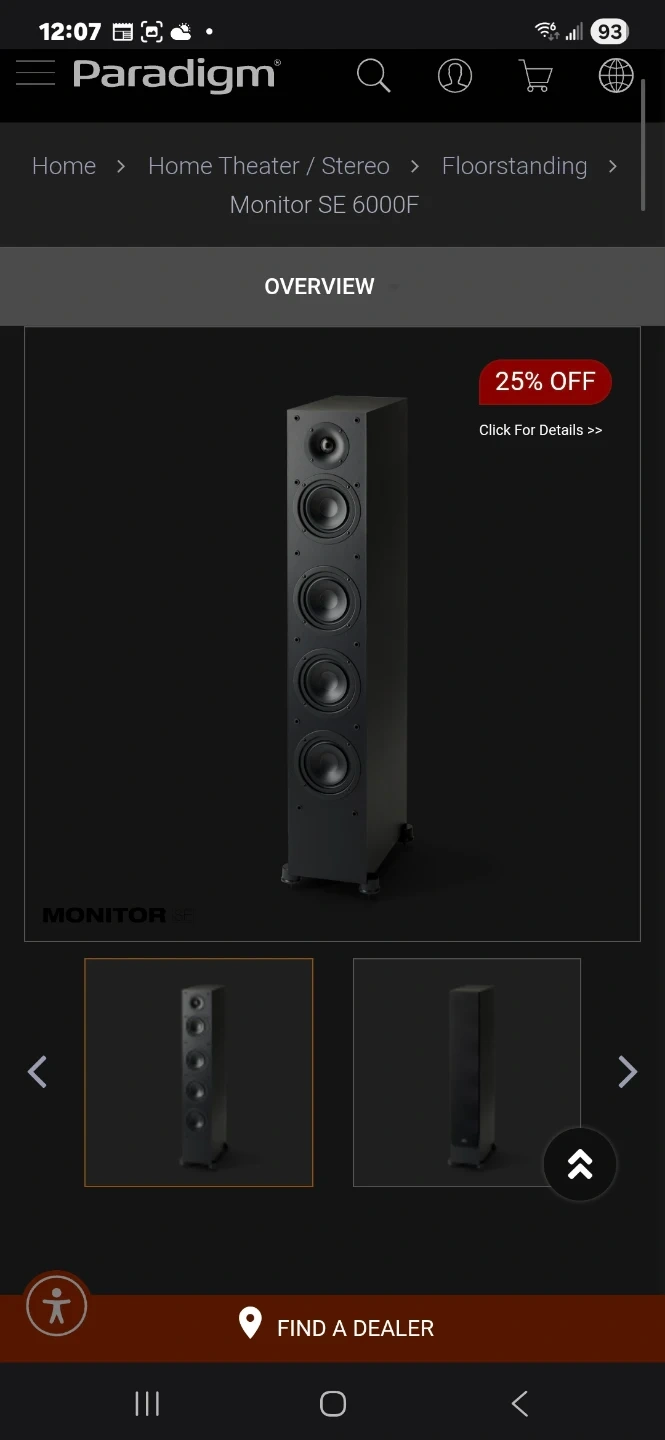View the shopping cart
Screen dimensions: 665x1440
(536, 75)
